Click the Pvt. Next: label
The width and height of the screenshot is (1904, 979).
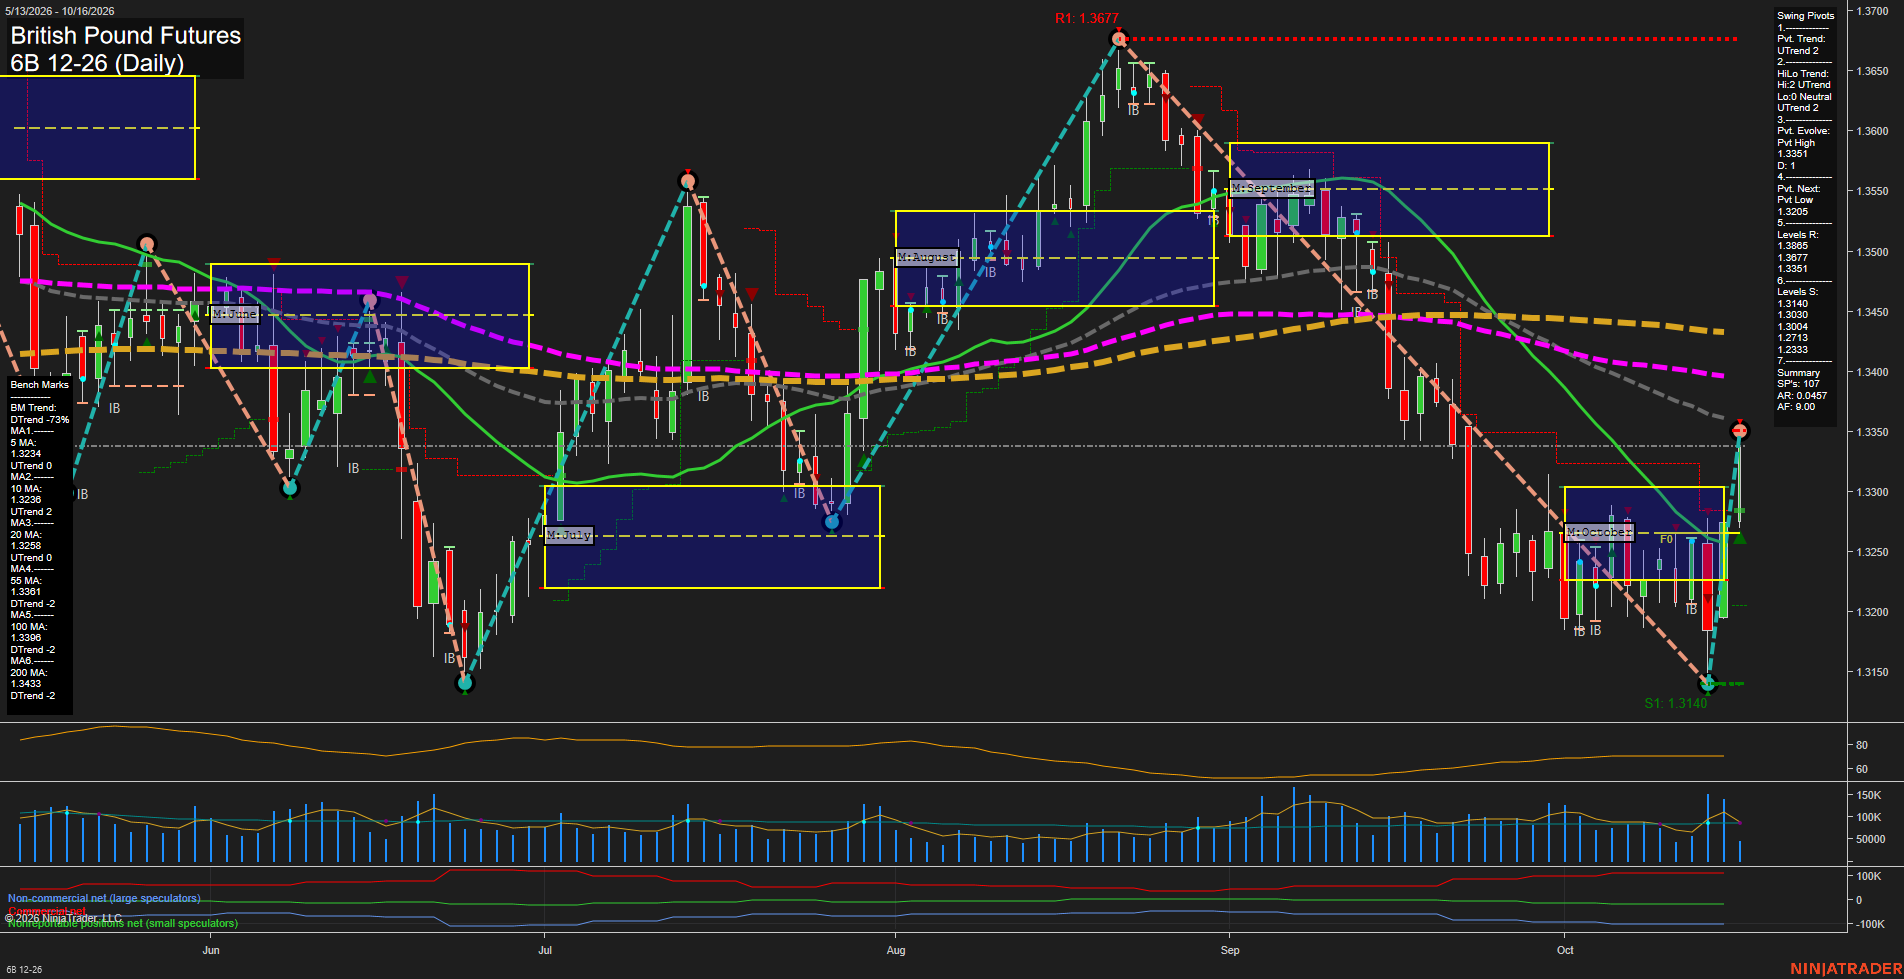click(1799, 189)
